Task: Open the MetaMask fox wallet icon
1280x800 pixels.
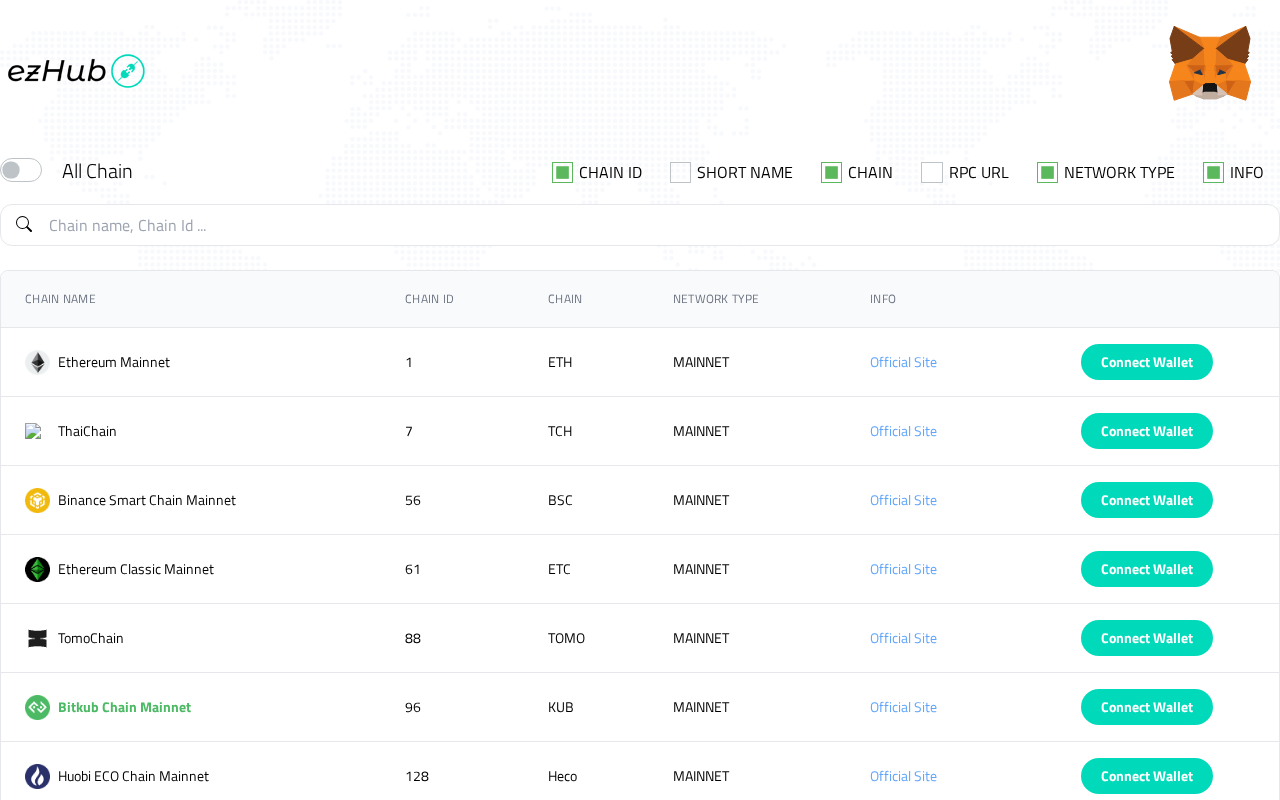Action: point(1210,63)
